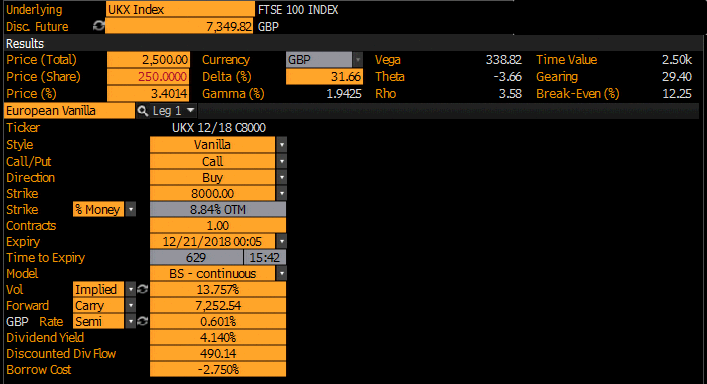The image size is (707, 384).
Task: Open the Expiry date dropdown arrow
Action: (281, 242)
